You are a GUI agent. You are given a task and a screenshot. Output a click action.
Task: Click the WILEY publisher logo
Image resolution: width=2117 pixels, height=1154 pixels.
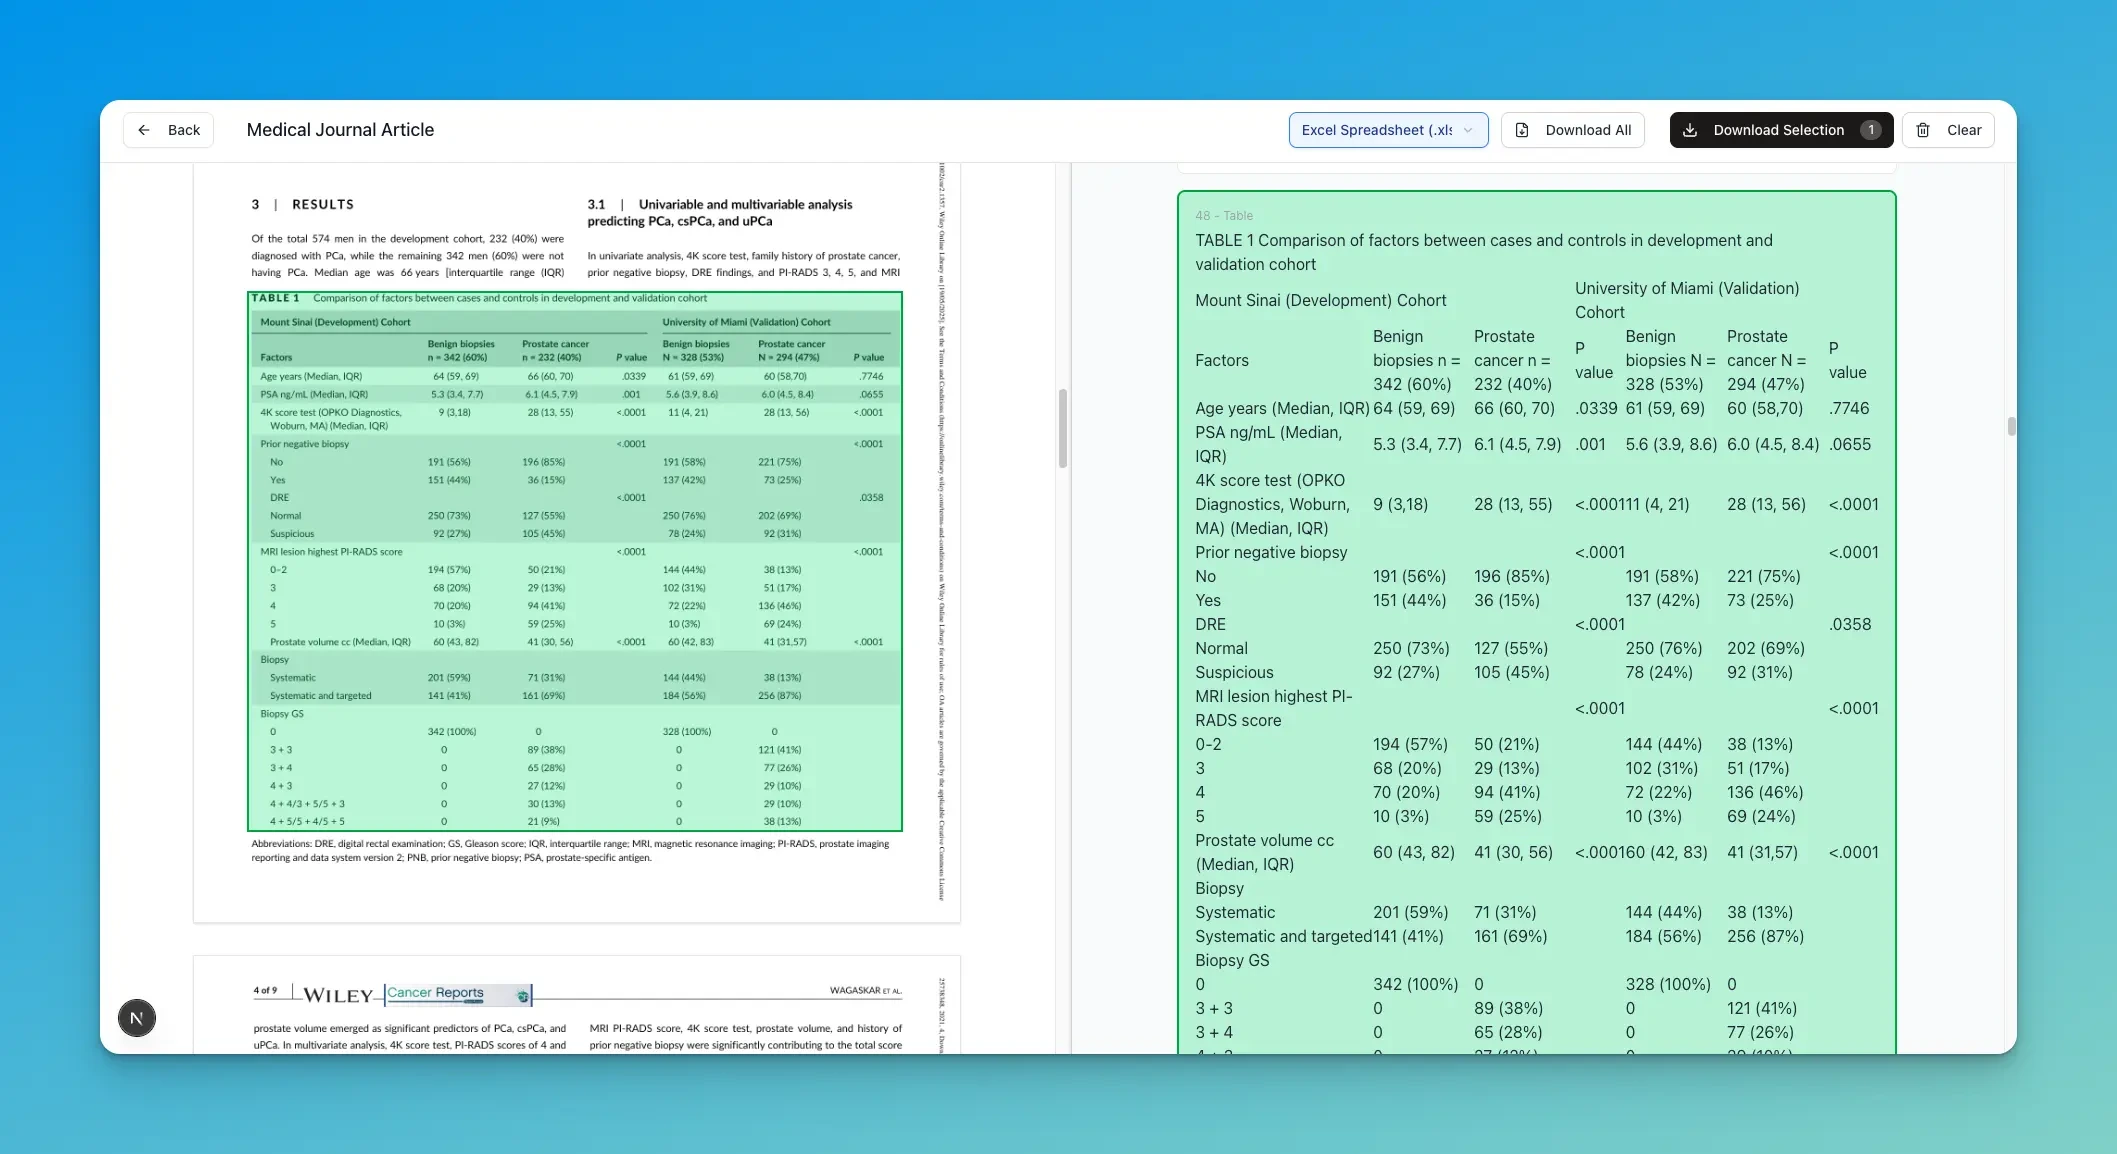[x=338, y=995]
